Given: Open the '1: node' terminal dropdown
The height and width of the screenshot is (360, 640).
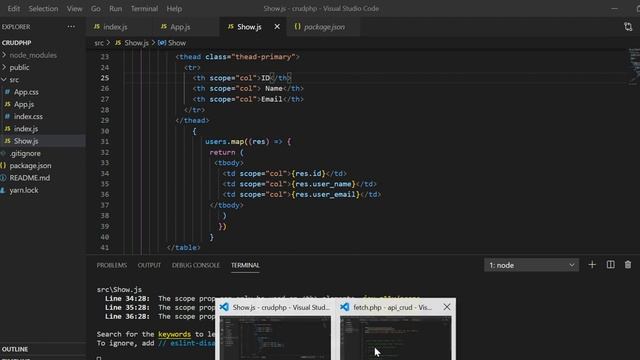Looking at the screenshot, I should click(x=531, y=265).
